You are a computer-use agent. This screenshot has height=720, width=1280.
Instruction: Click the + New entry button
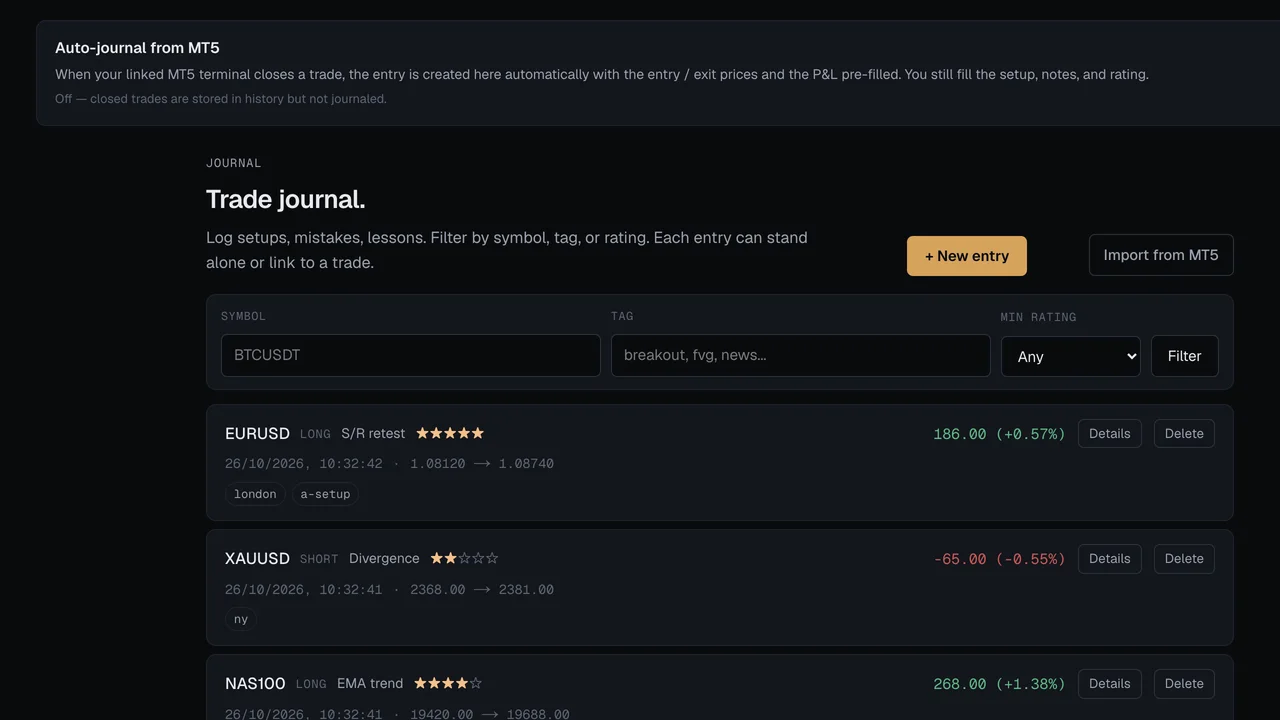click(x=966, y=256)
